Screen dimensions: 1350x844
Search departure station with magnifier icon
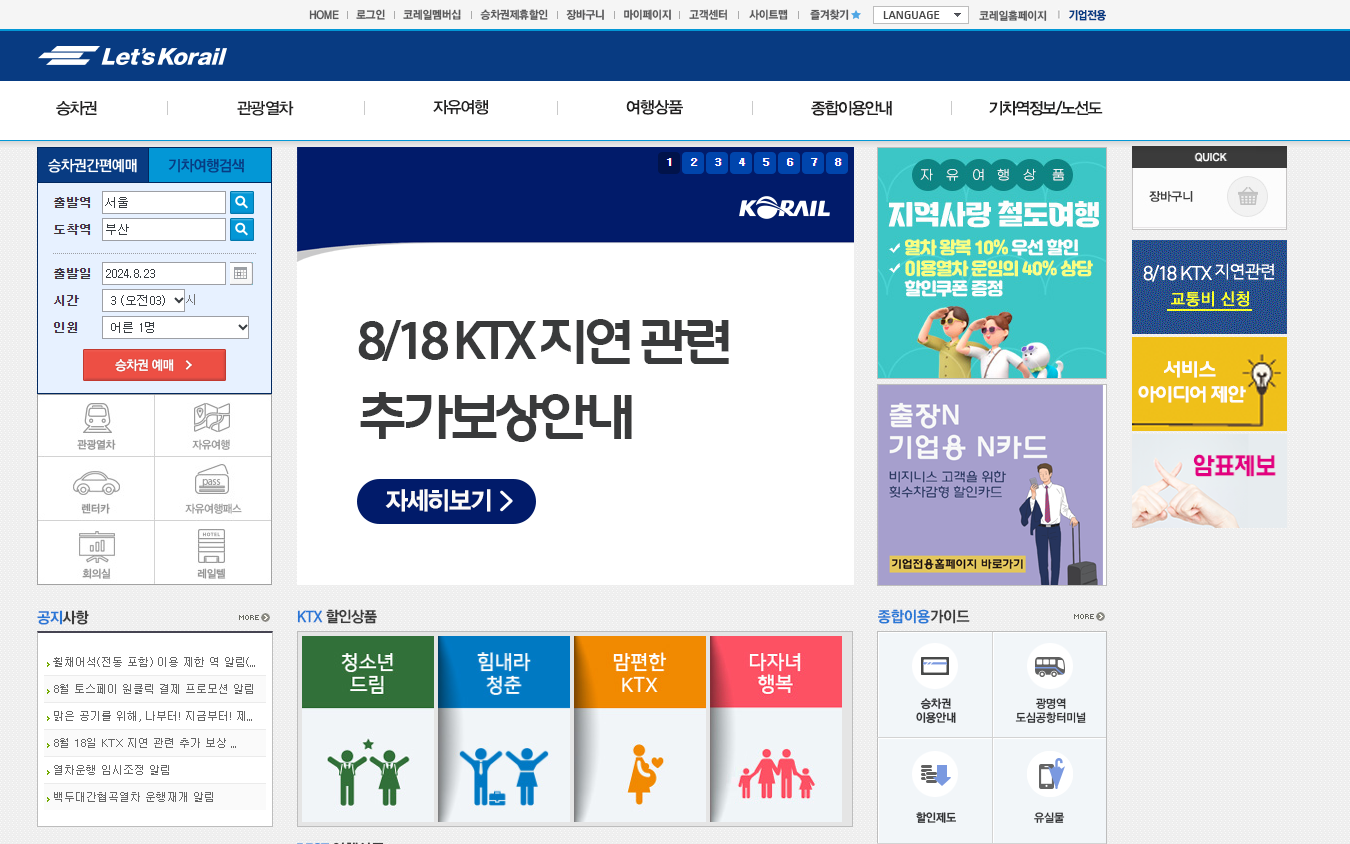tap(242, 203)
